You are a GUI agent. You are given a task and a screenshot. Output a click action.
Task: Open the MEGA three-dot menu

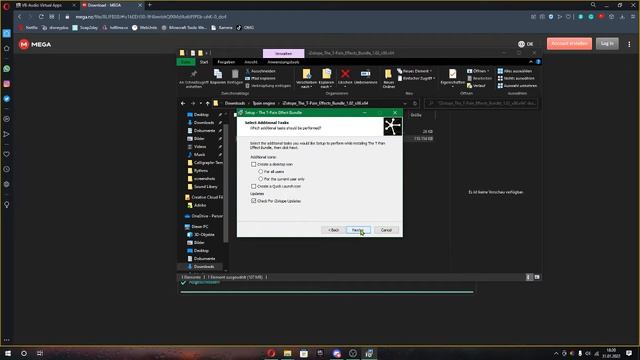click(629, 44)
